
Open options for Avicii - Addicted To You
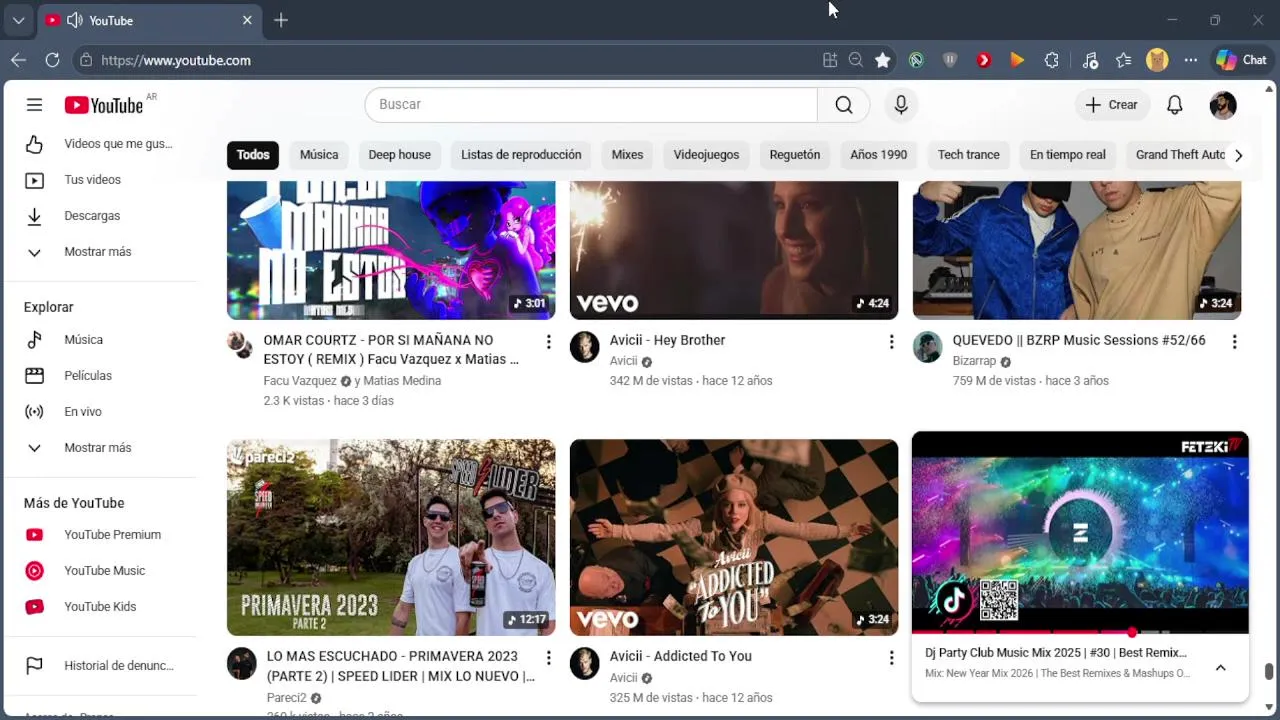tap(891, 658)
